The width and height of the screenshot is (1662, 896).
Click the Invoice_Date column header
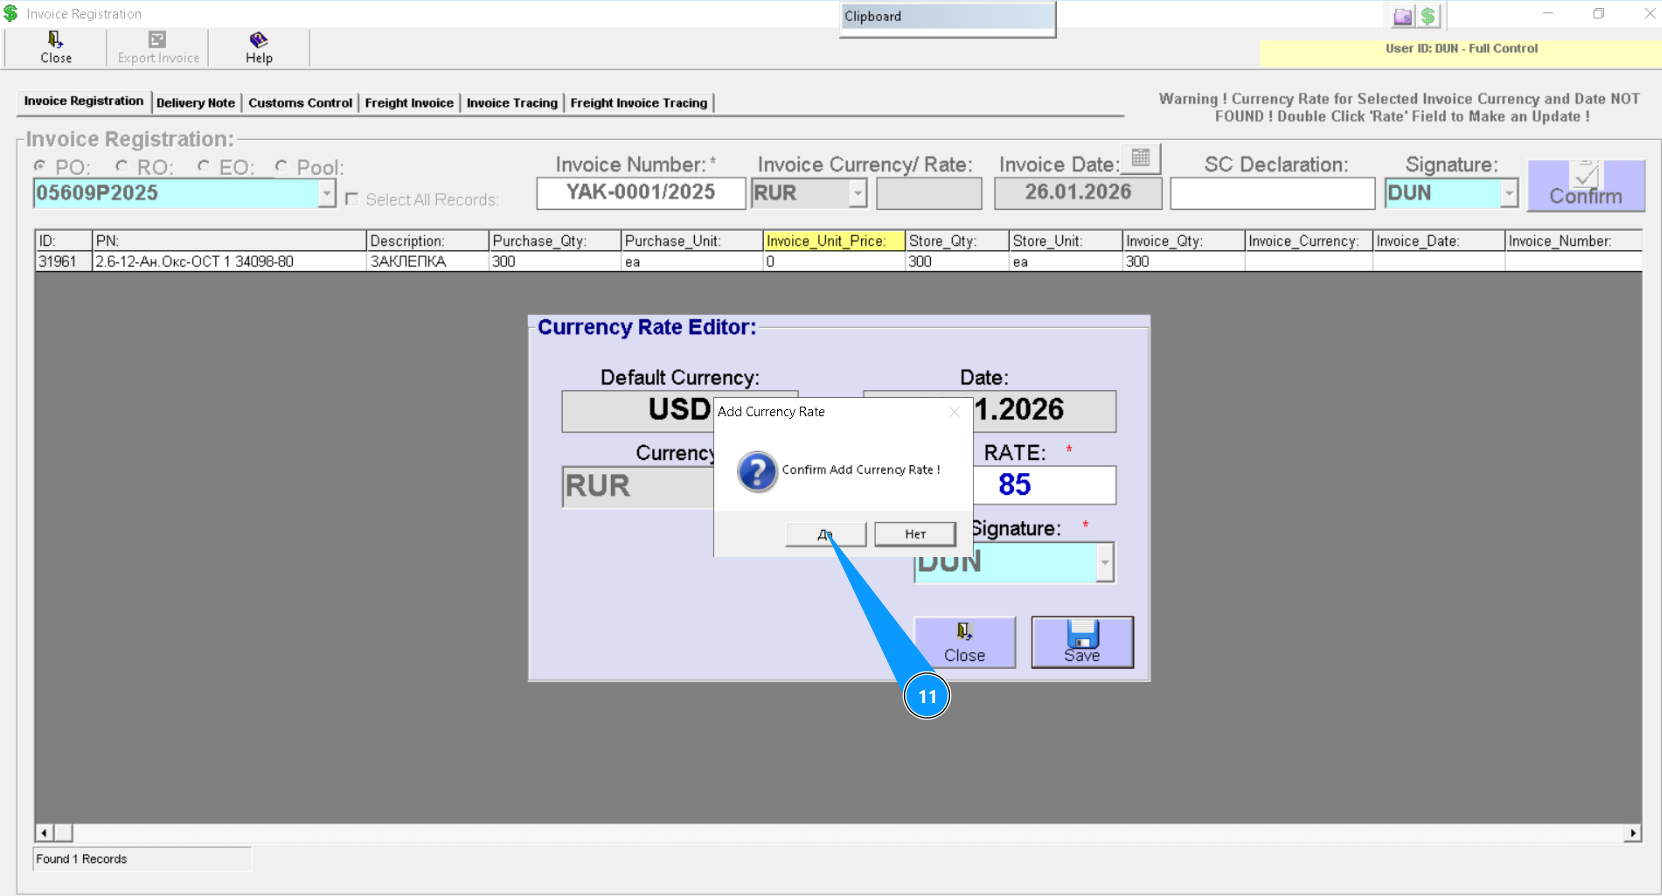click(x=1438, y=241)
